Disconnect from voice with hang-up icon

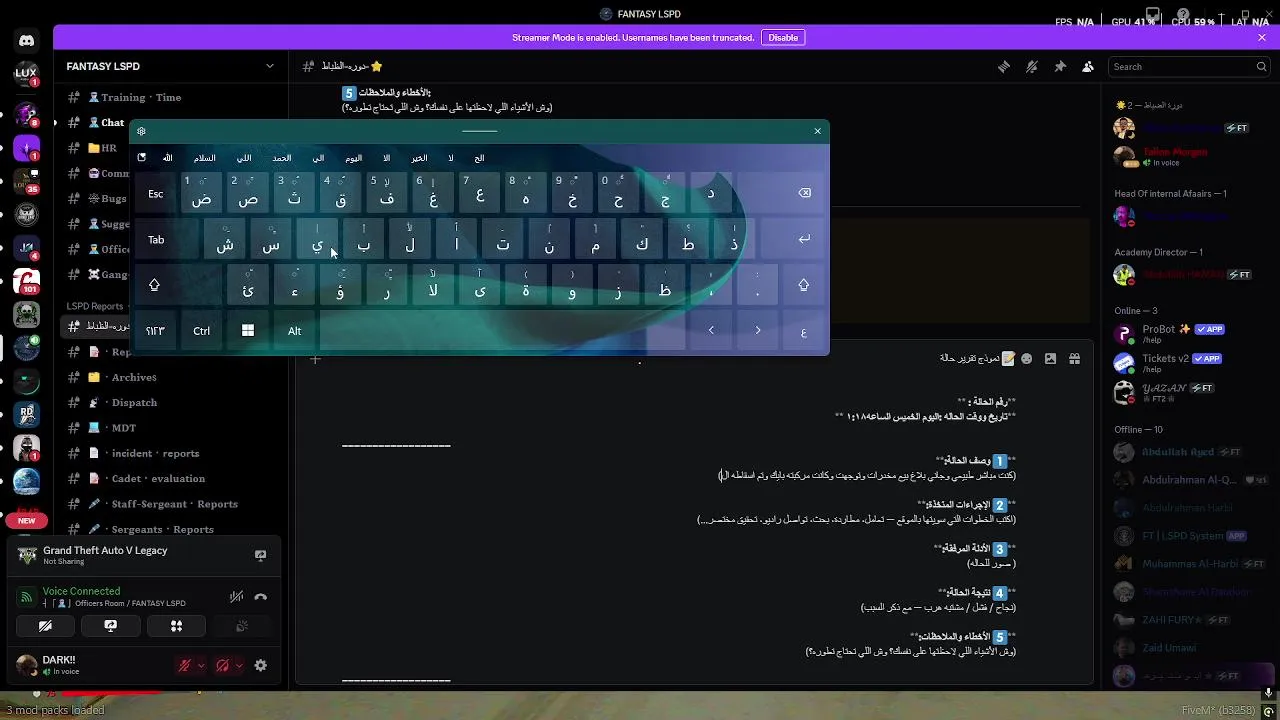pyautogui.click(x=261, y=597)
